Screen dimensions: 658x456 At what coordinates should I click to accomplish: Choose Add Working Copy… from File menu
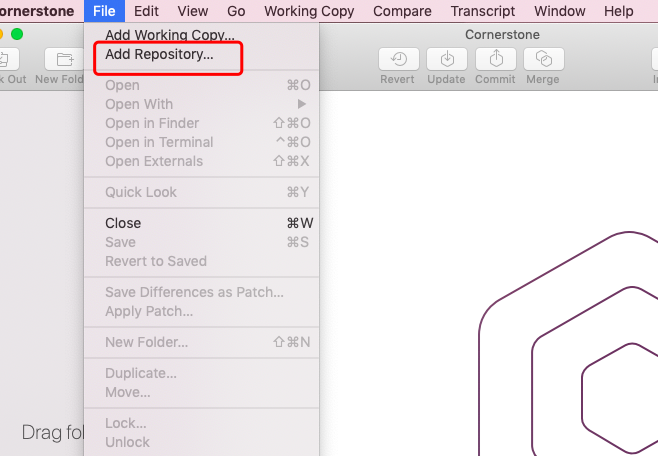tap(201, 34)
